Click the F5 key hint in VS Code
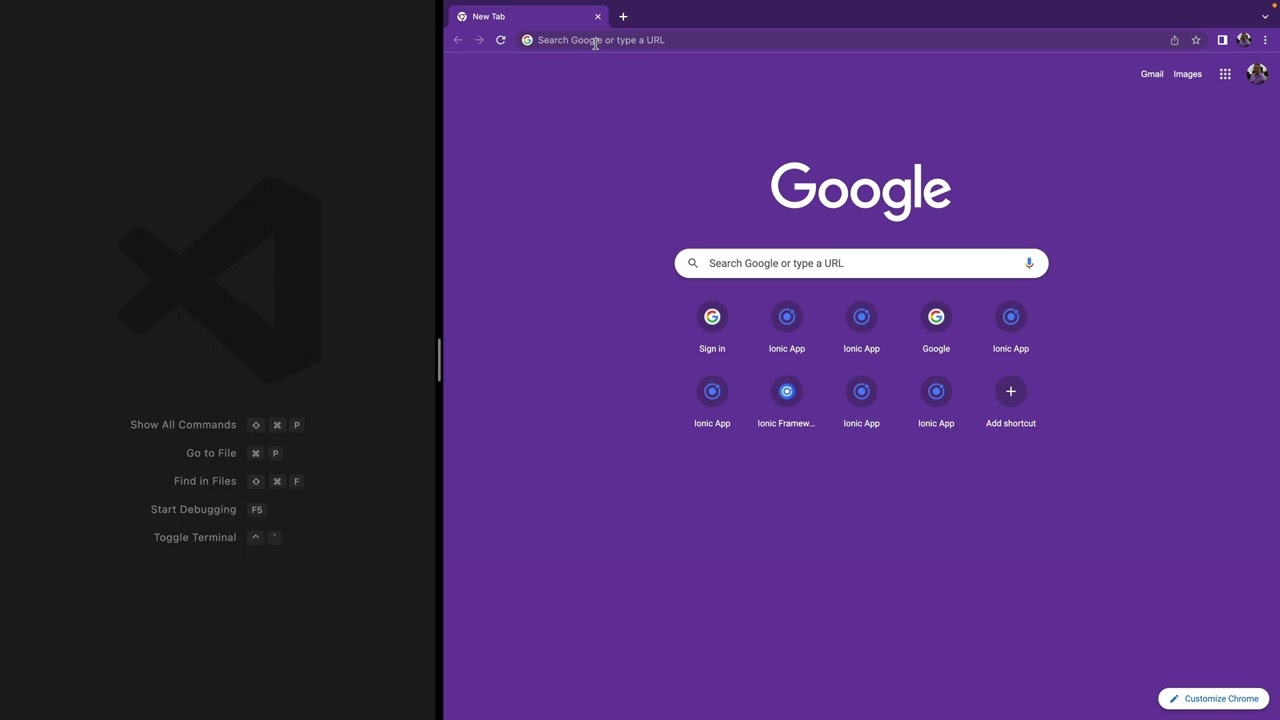The height and width of the screenshot is (720, 1280). (x=257, y=509)
